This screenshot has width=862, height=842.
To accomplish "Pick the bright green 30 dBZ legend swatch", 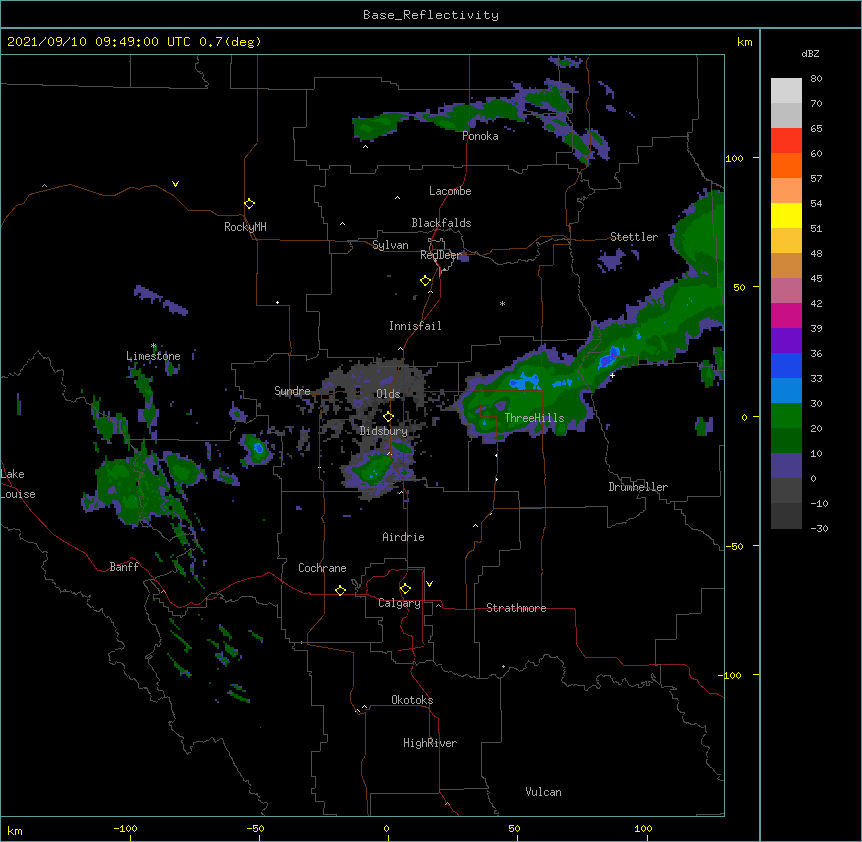I will coord(786,416).
